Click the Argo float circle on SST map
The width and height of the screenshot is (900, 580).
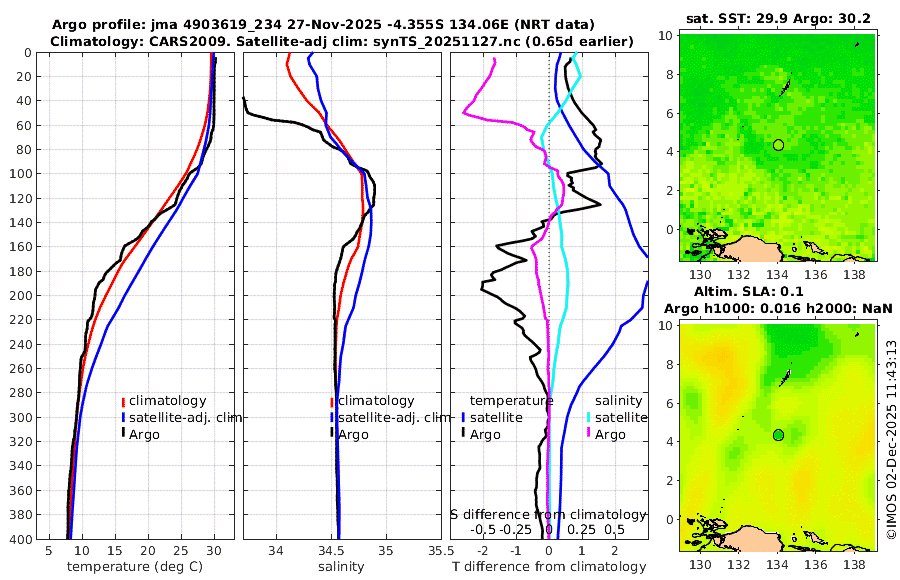tap(778, 145)
